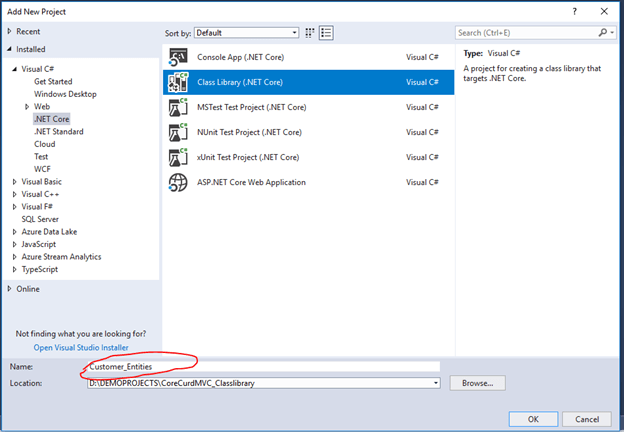Select Windows Desktop category

coord(65,94)
